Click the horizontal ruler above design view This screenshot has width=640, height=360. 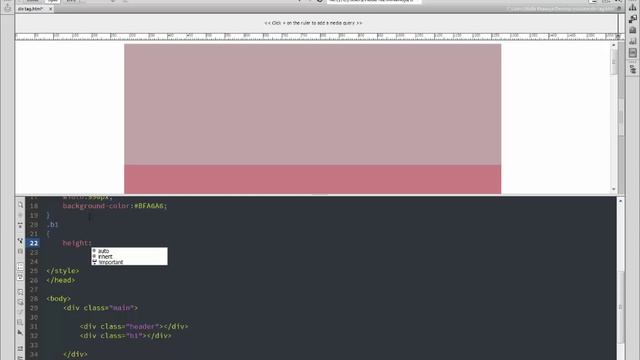pyautogui.click(x=316, y=36)
